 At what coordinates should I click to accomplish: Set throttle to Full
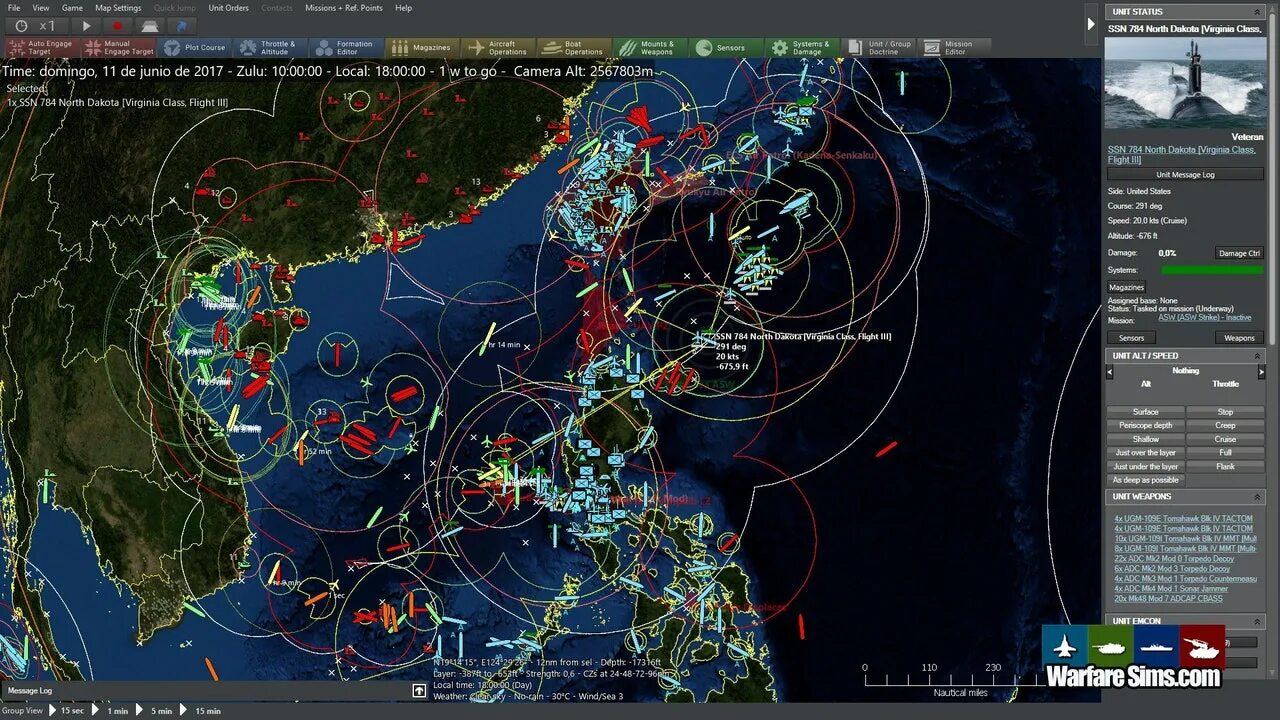click(1225, 453)
